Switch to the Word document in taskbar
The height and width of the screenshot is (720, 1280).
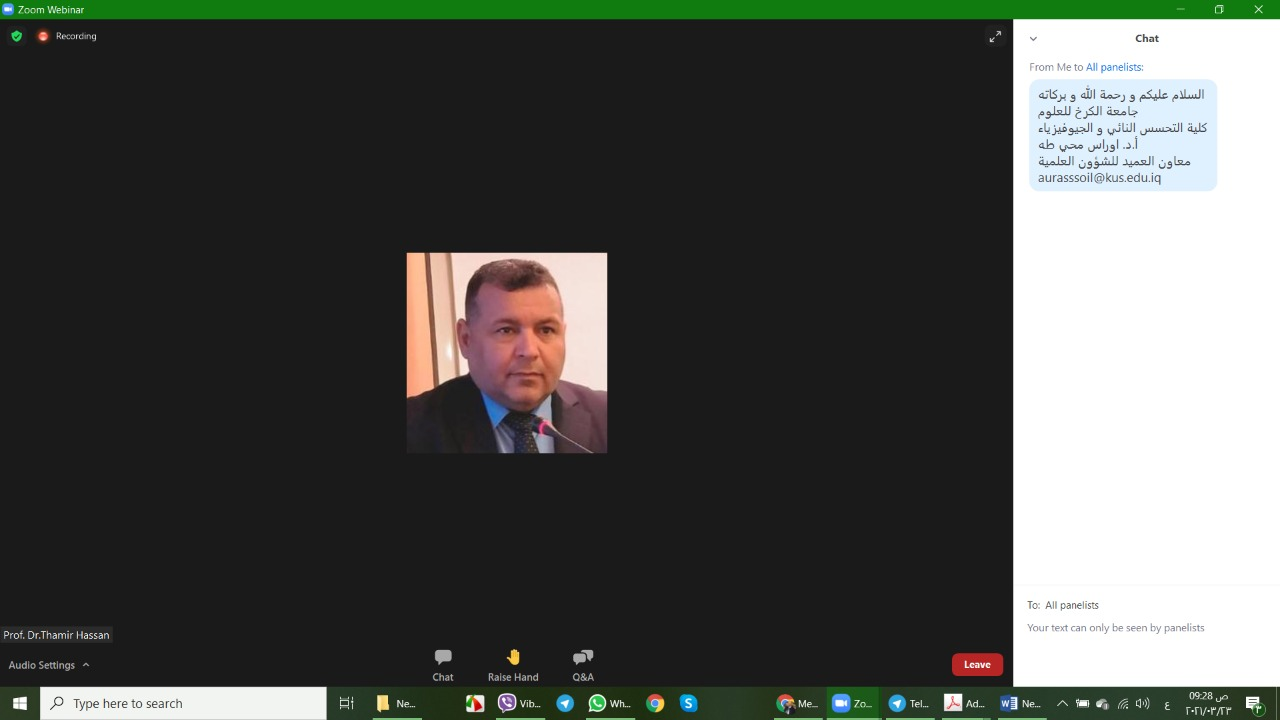coord(1020,703)
